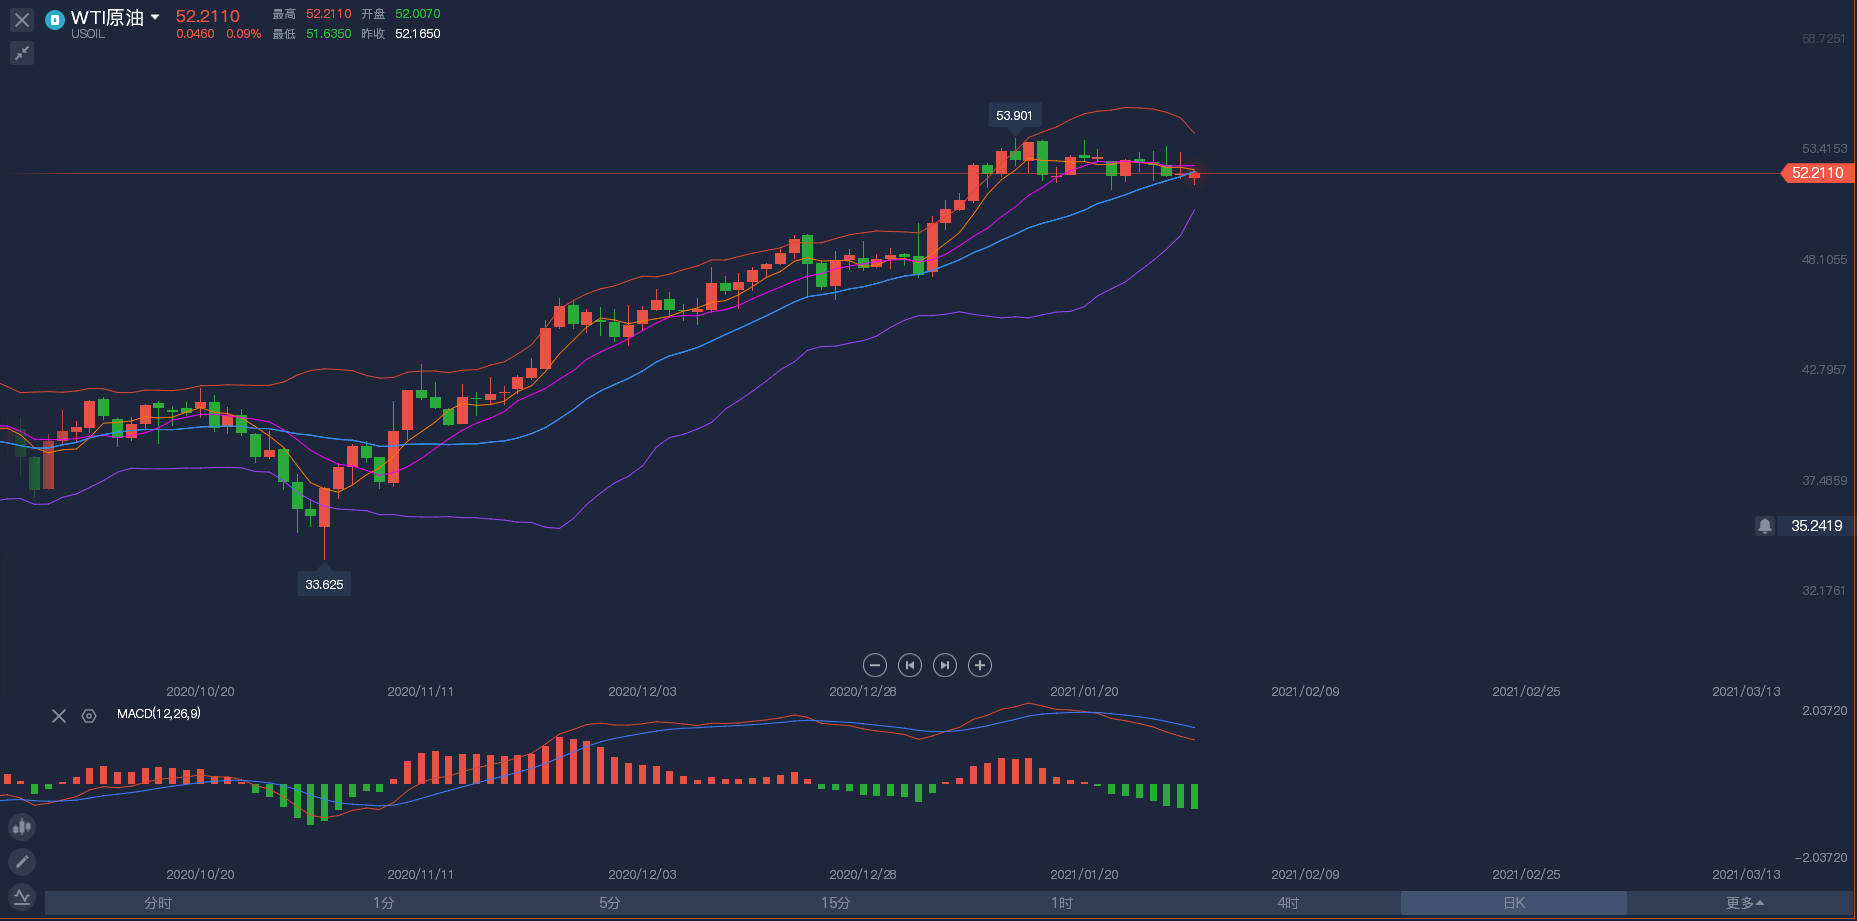Click the blue USOIL instrument logo
The height and width of the screenshot is (921, 1857).
click(x=55, y=19)
